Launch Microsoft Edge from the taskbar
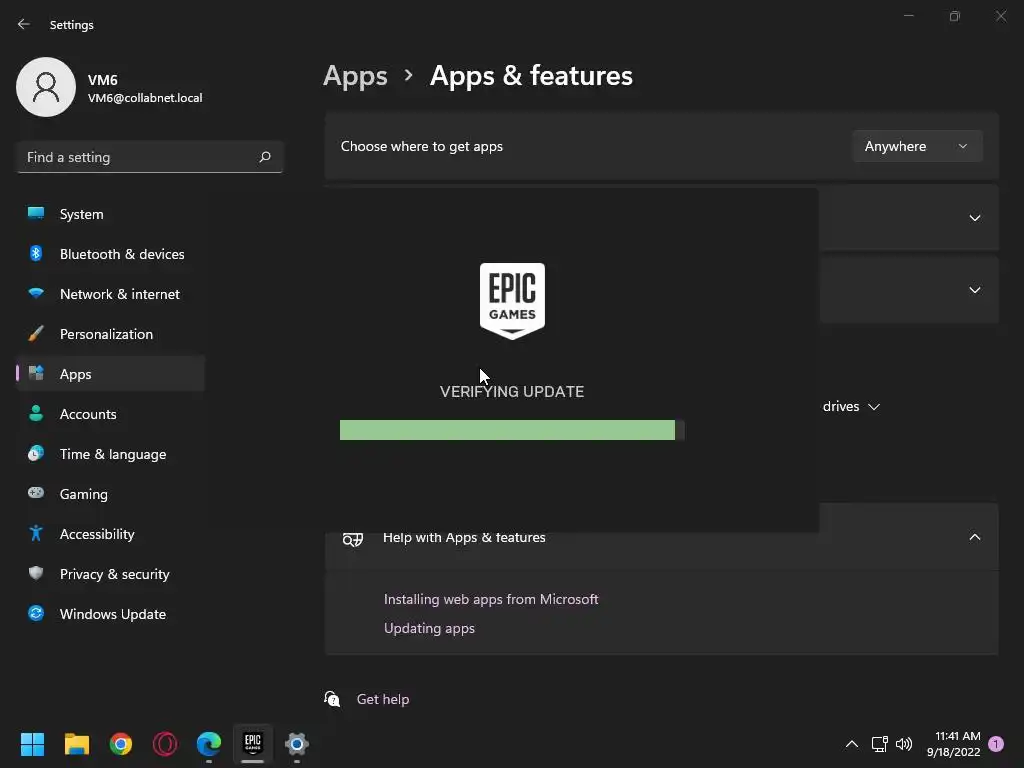 tap(209, 744)
